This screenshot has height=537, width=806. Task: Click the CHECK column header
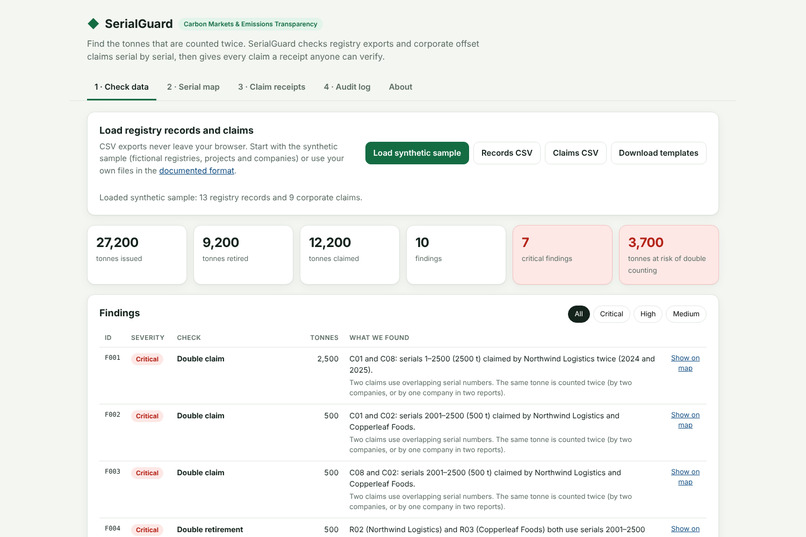189,338
